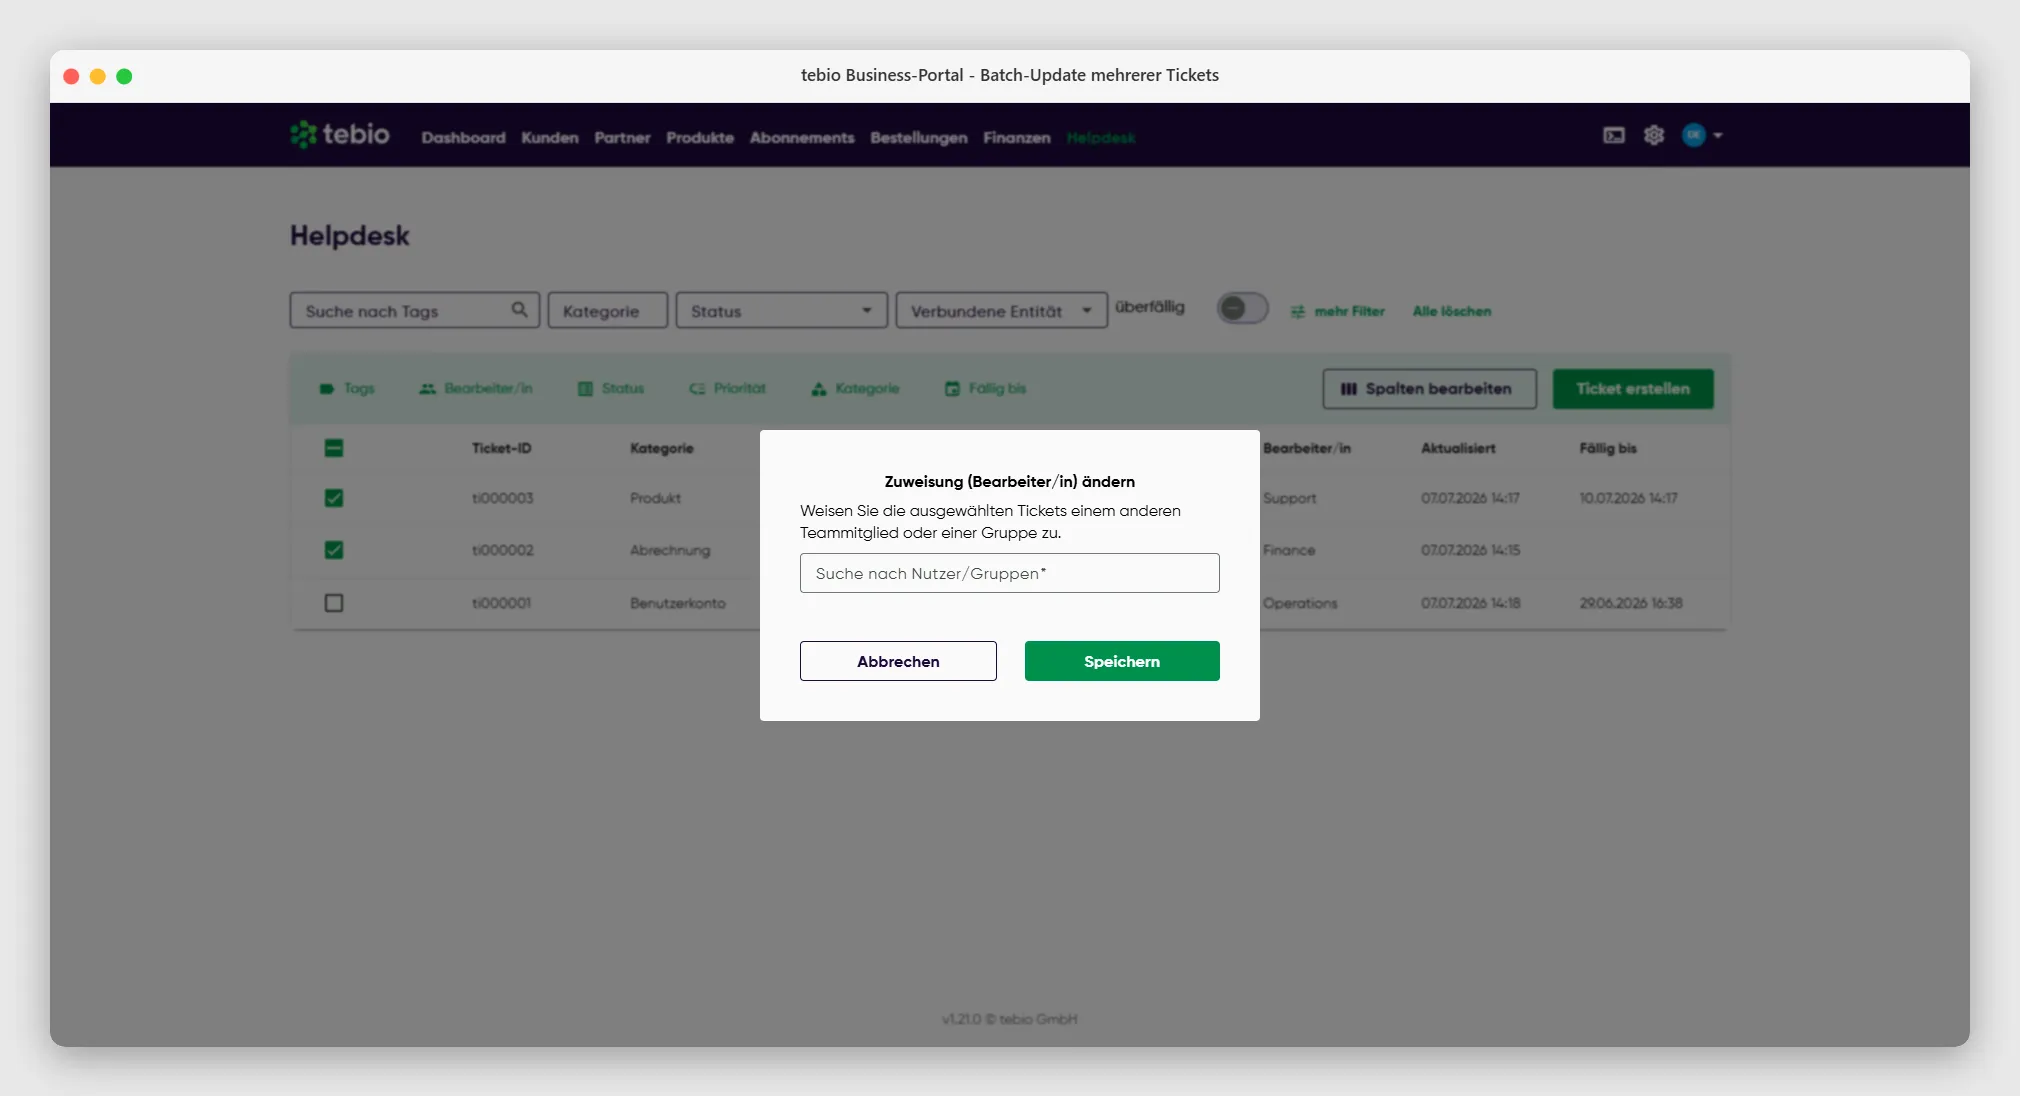Click the mehr Filter link

[x=1338, y=311]
